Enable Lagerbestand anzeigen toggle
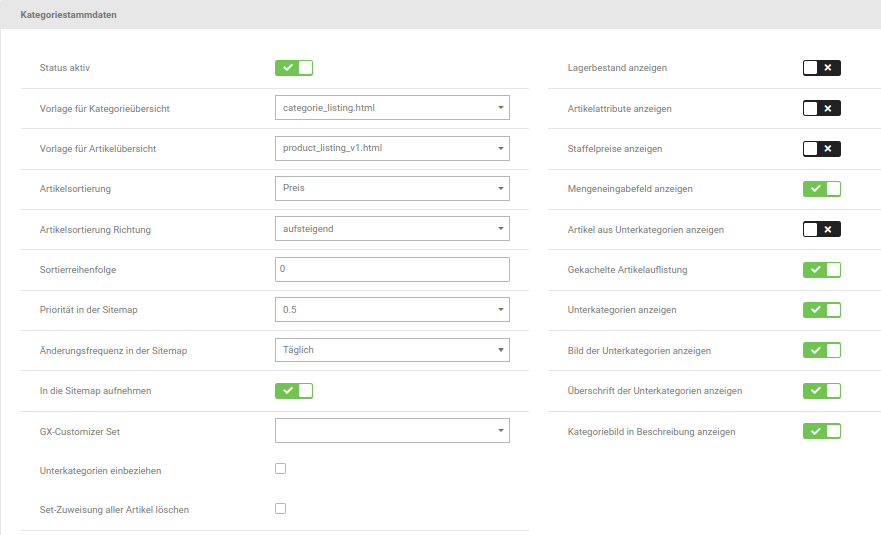This screenshot has height=535, width=881. (821, 68)
